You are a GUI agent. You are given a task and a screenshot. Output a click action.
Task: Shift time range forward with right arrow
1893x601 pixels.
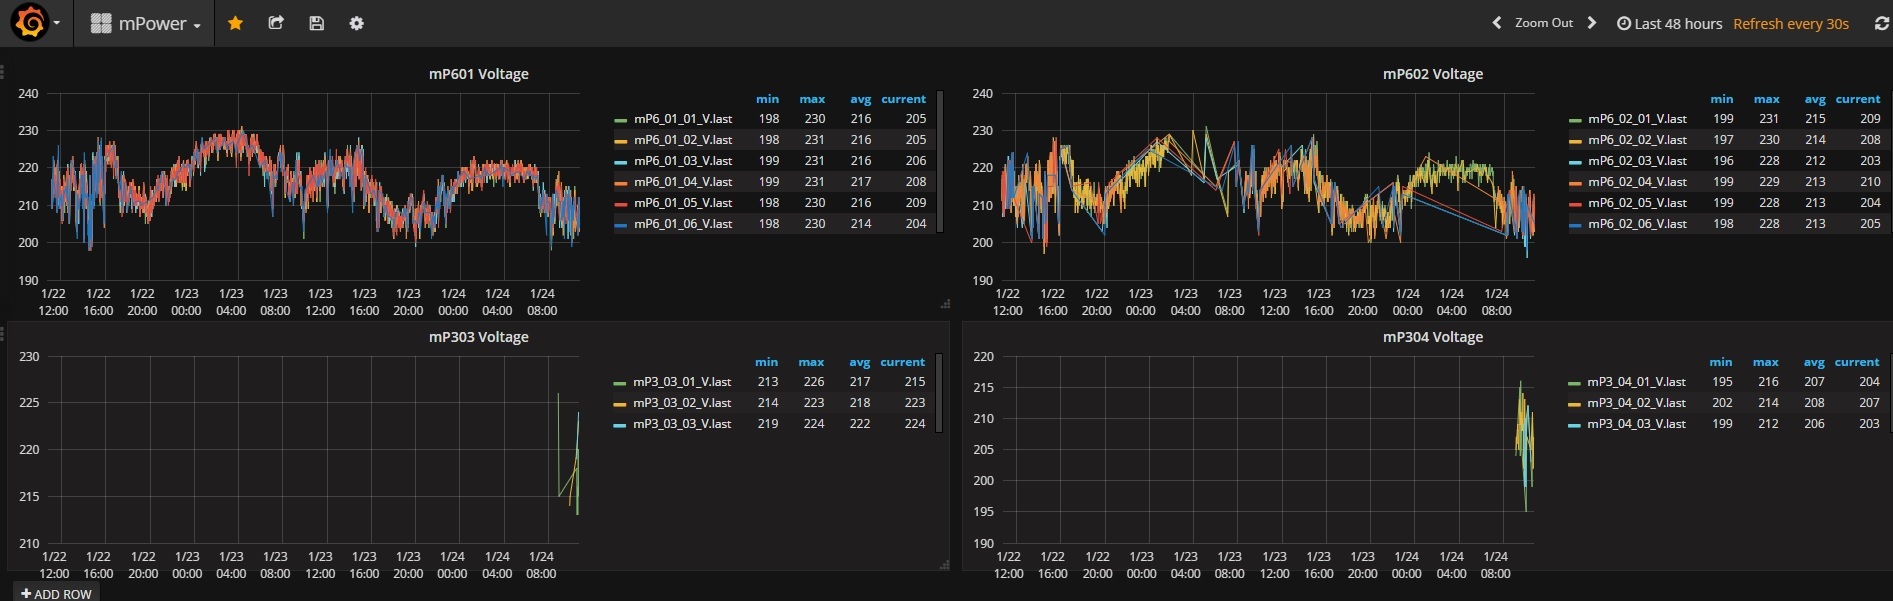1592,23
